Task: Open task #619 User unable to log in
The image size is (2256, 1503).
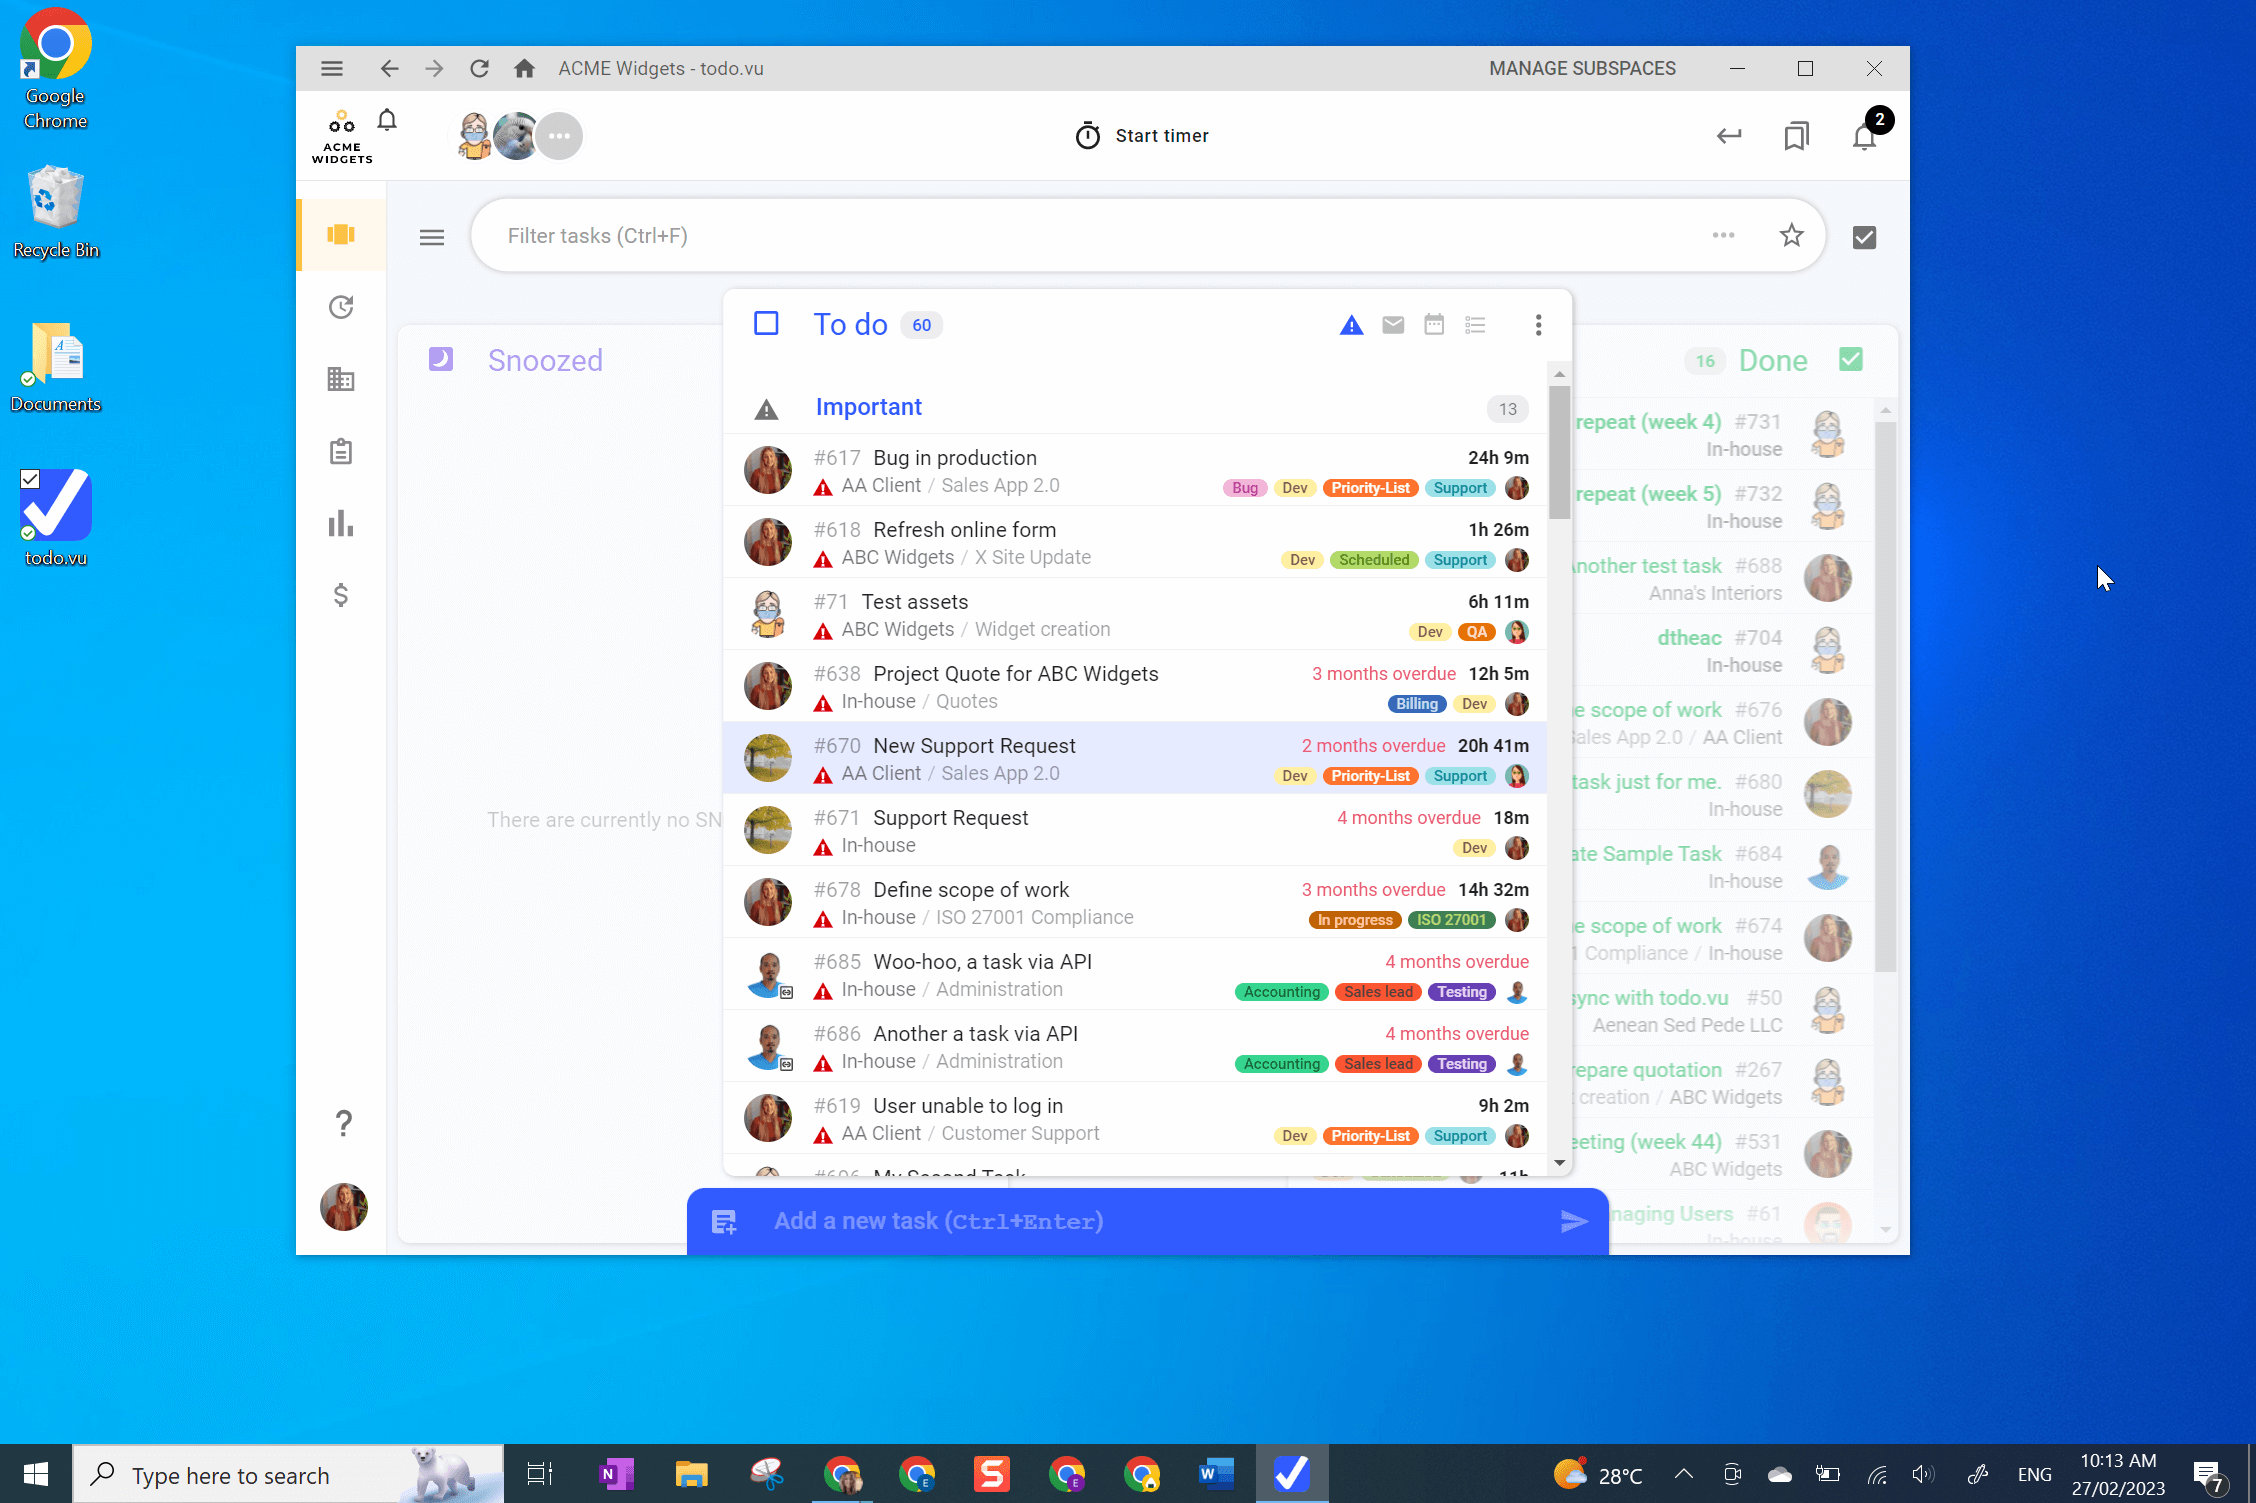Action: (1135, 1118)
